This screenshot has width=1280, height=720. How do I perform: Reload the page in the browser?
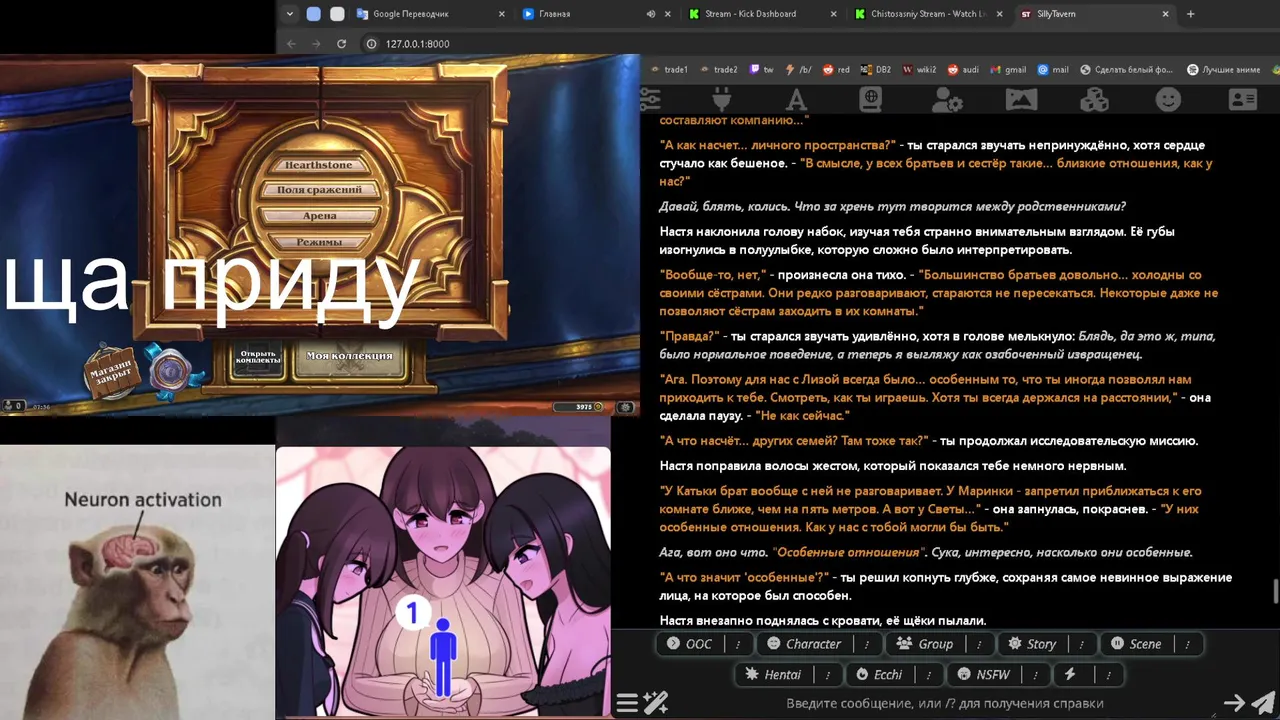coord(342,44)
